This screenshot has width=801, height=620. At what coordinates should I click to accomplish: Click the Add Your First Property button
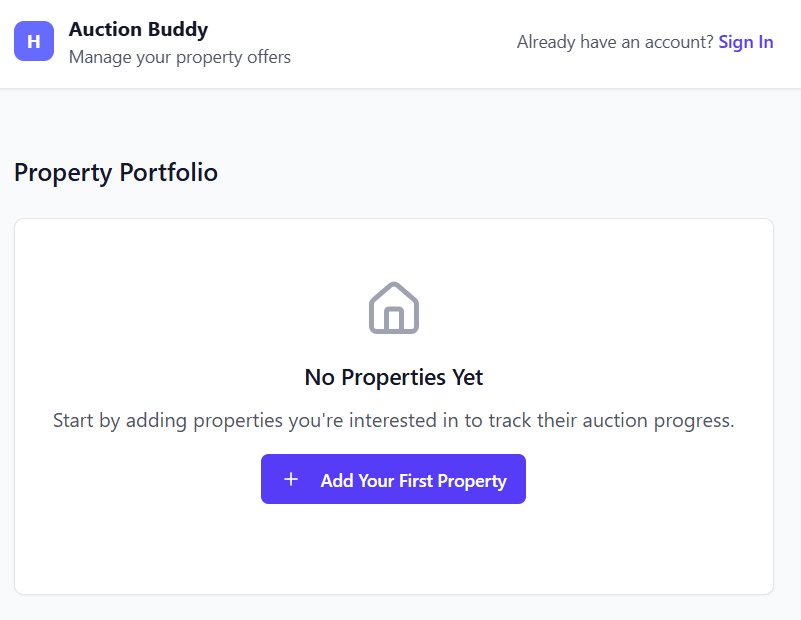pos(393,479)
